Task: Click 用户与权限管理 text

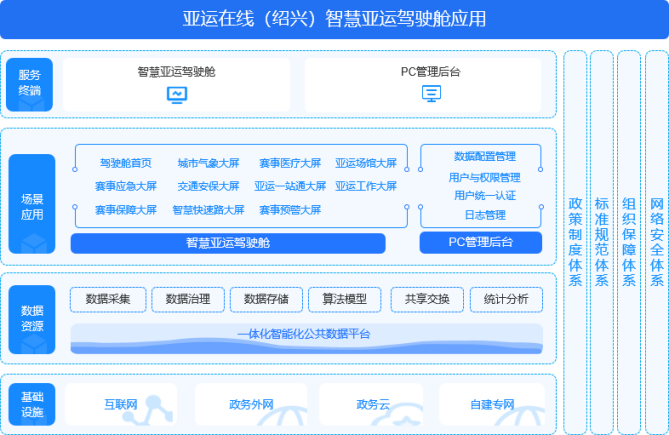Action: [485, 178]
